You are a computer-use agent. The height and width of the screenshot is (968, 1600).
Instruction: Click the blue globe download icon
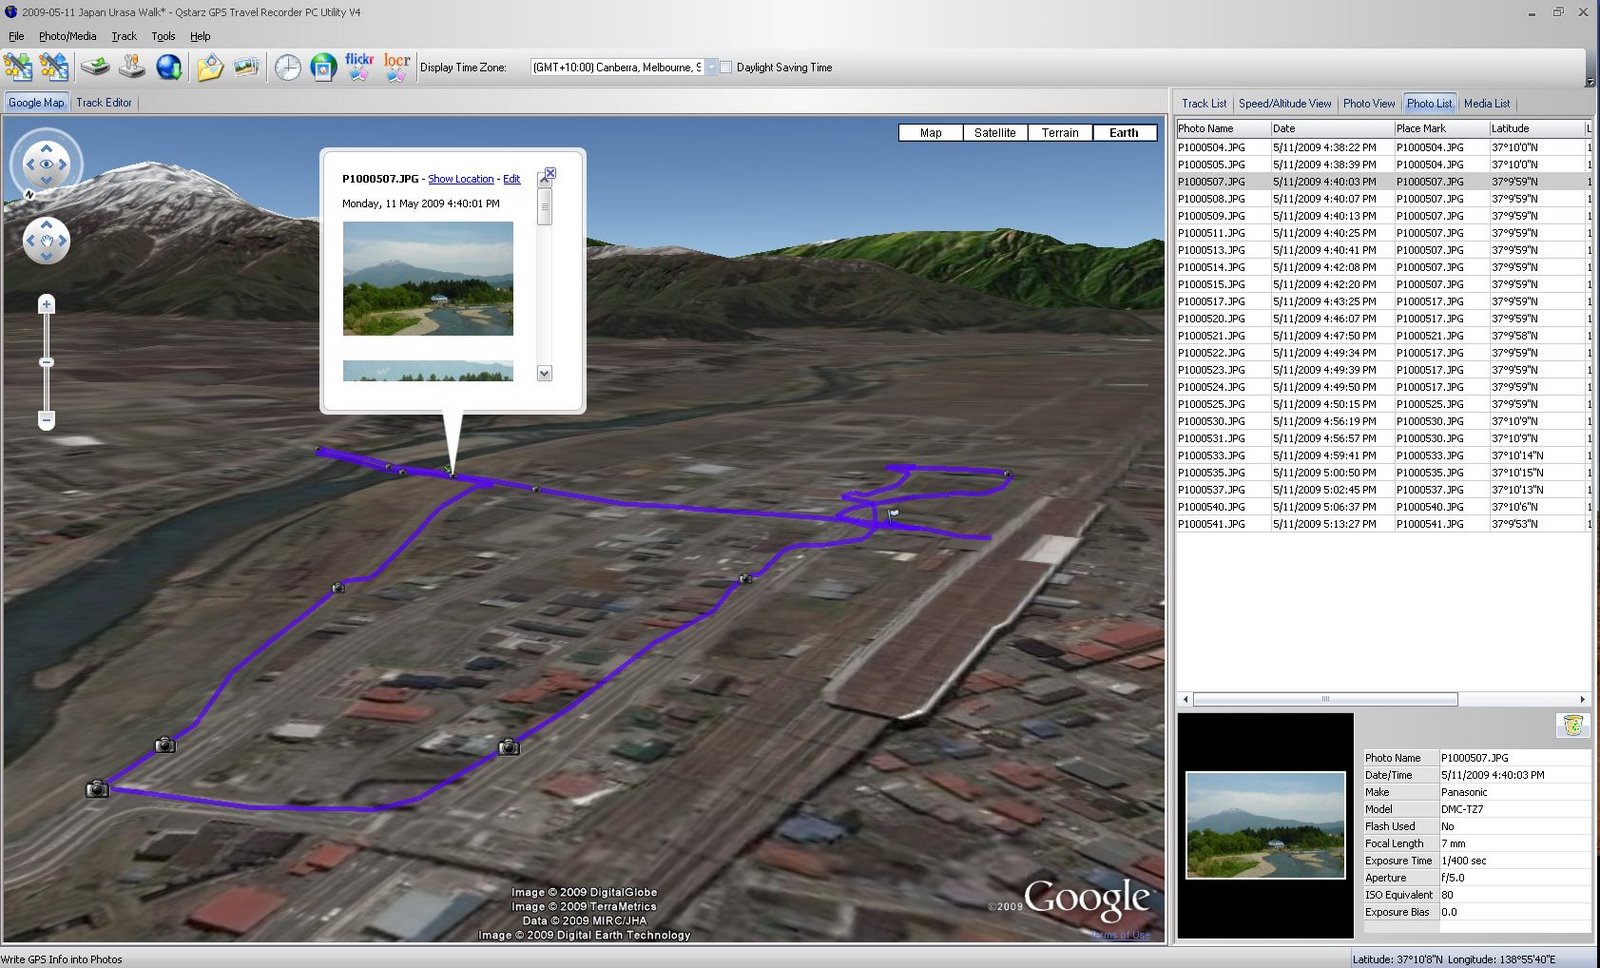[169, 67]
